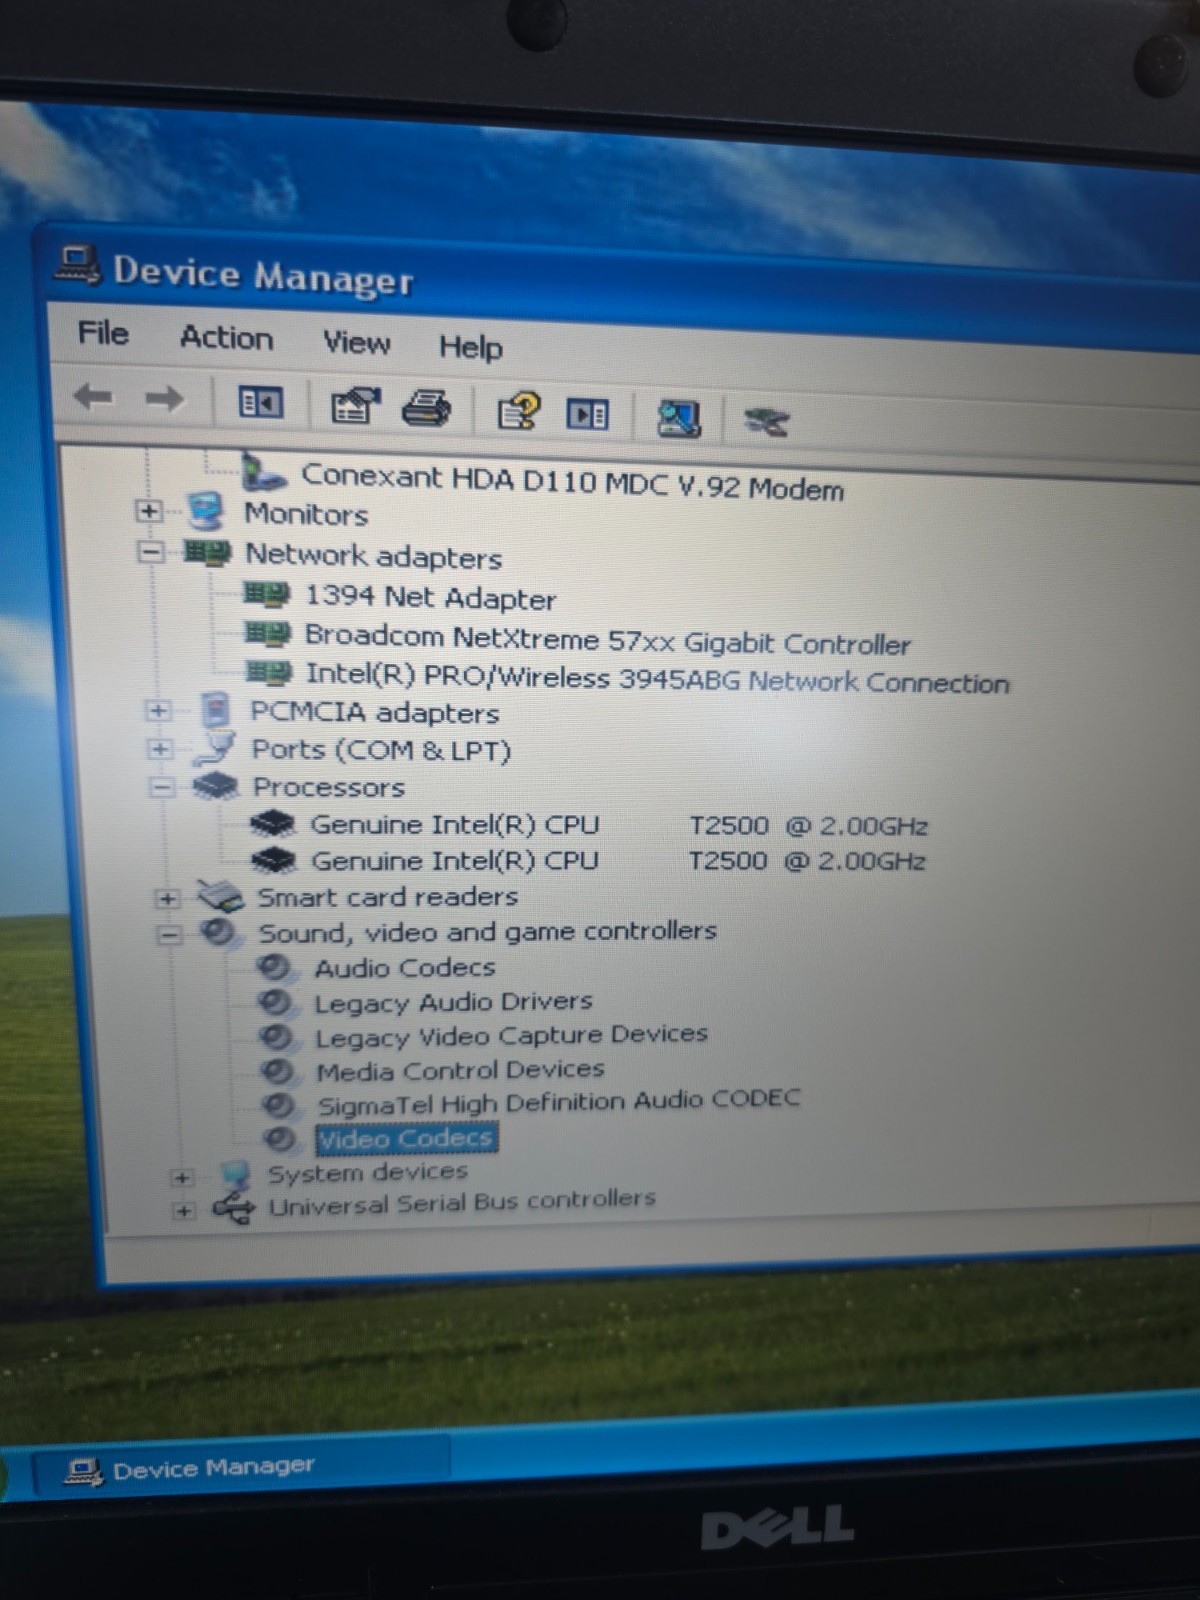Collapse the Processors node
This screenshot has width=1200, height=1600.
160,787
